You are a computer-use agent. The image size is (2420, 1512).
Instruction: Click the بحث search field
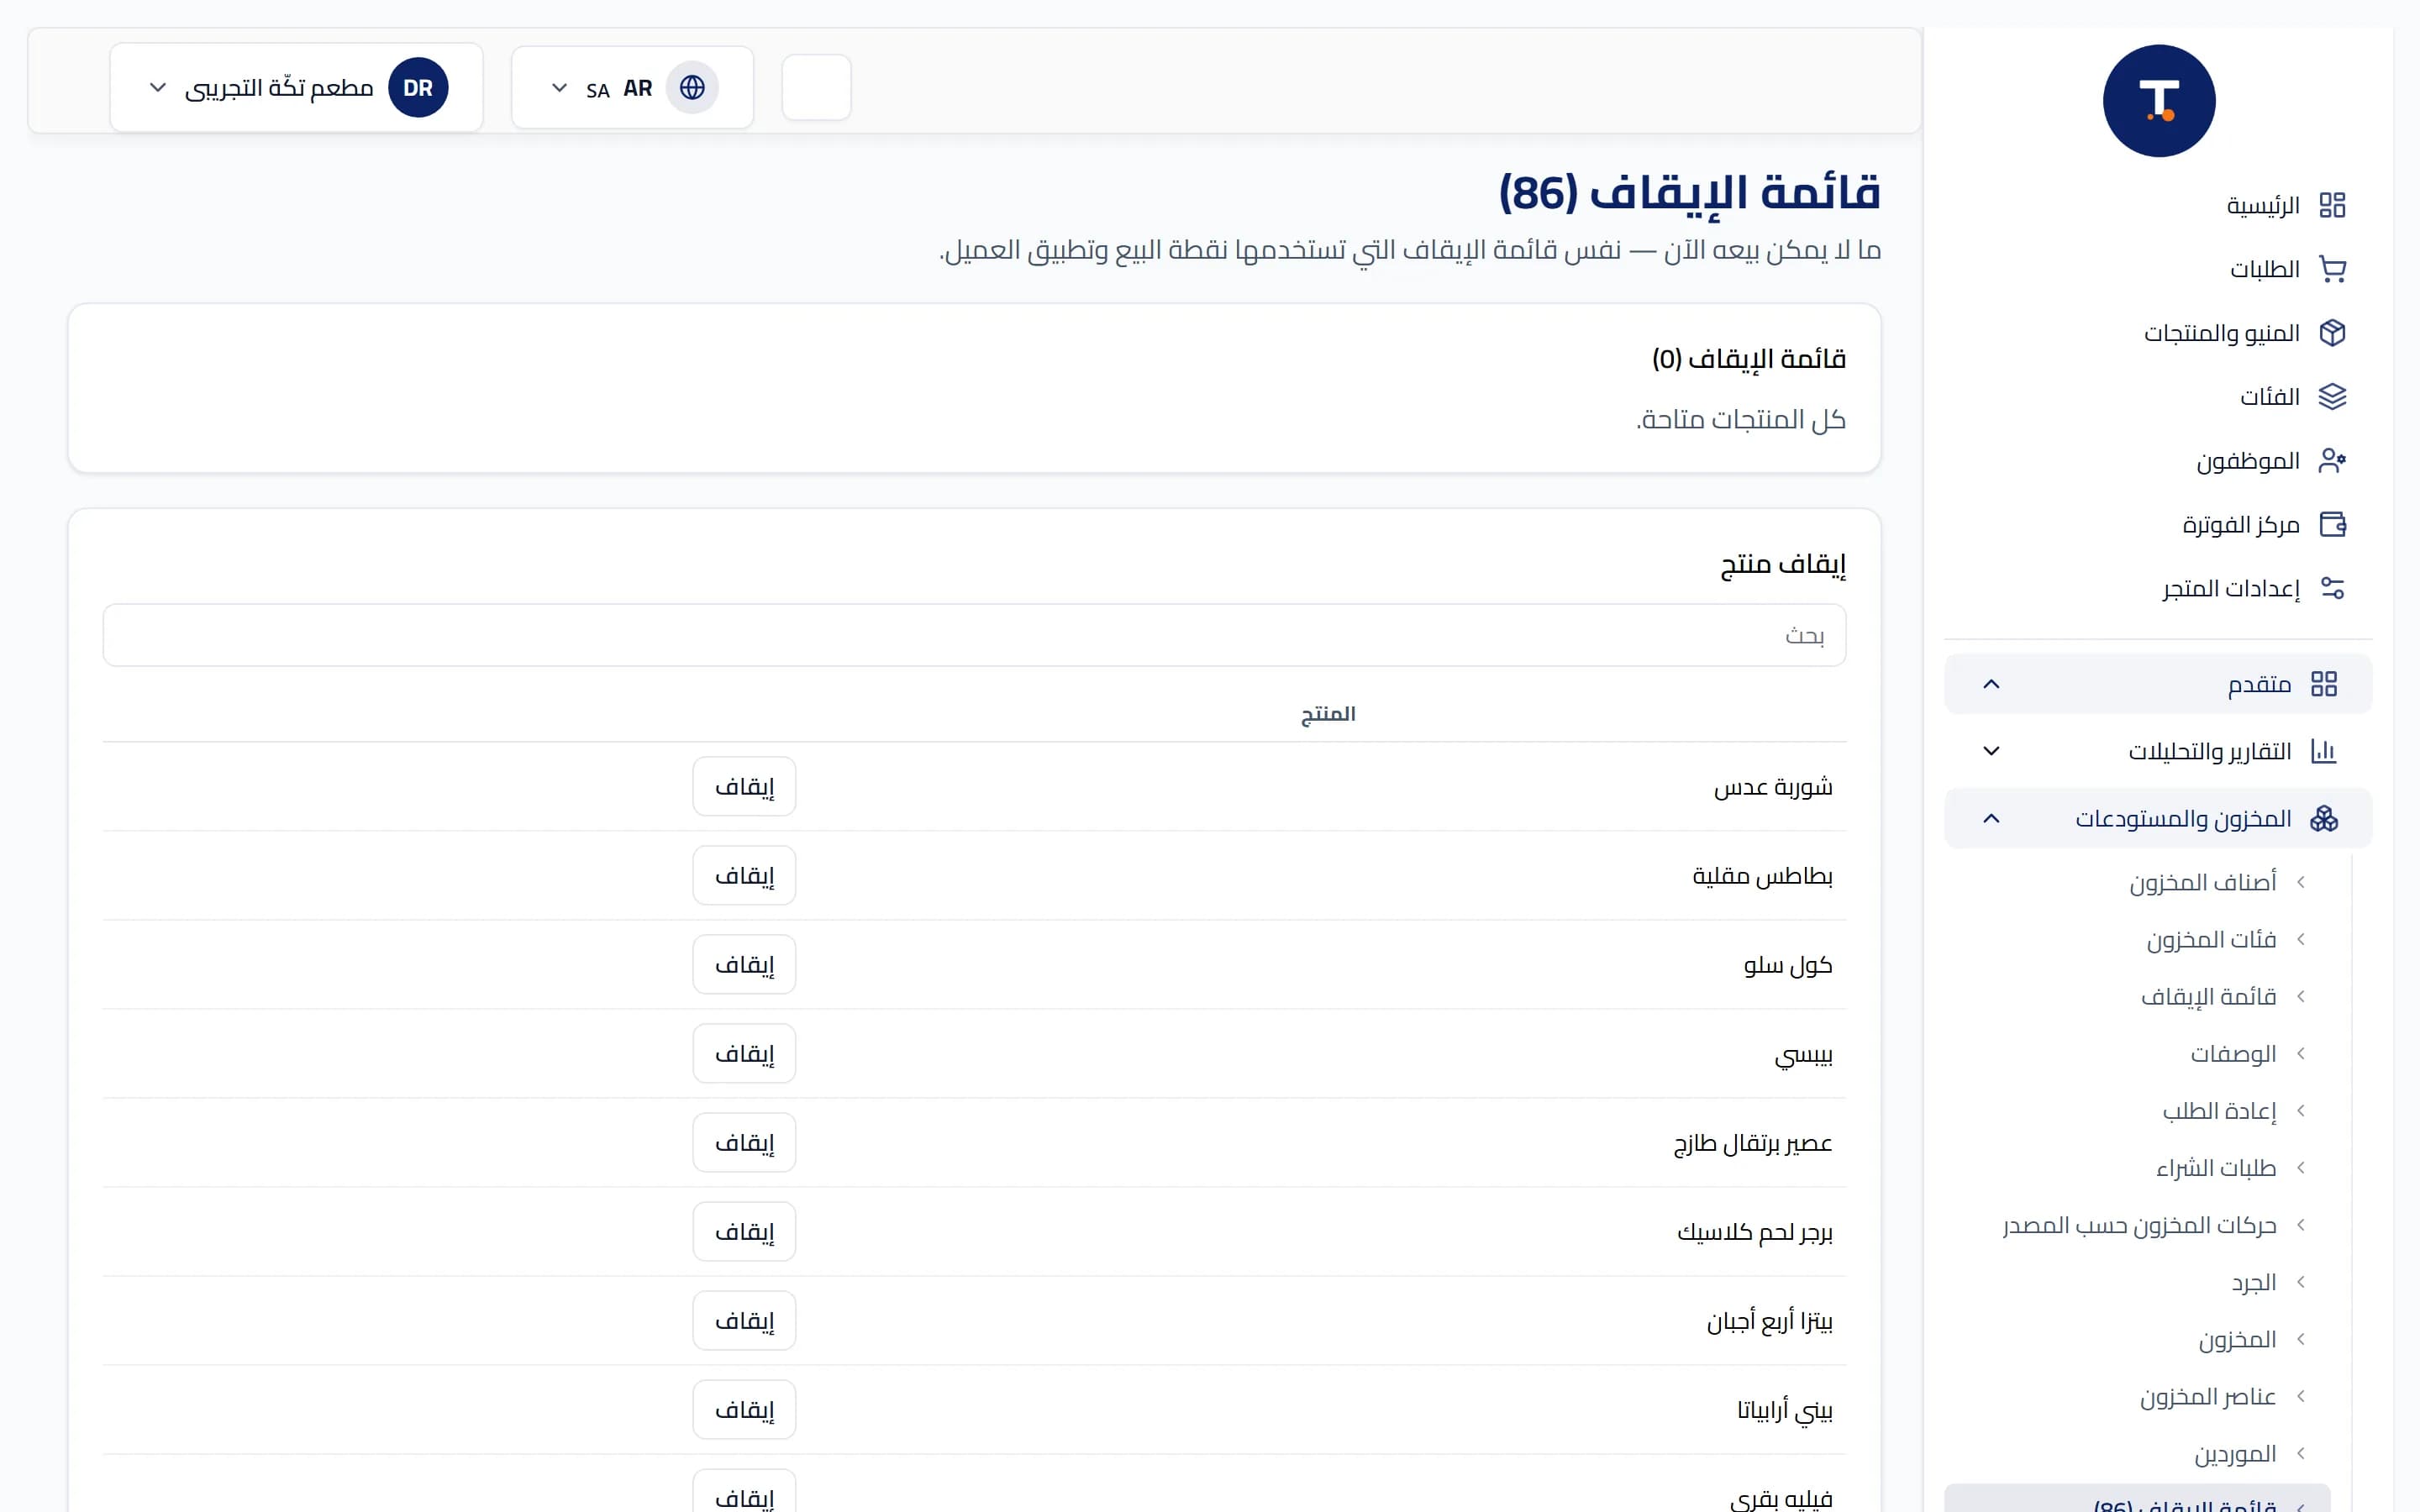tap(974, 635)
